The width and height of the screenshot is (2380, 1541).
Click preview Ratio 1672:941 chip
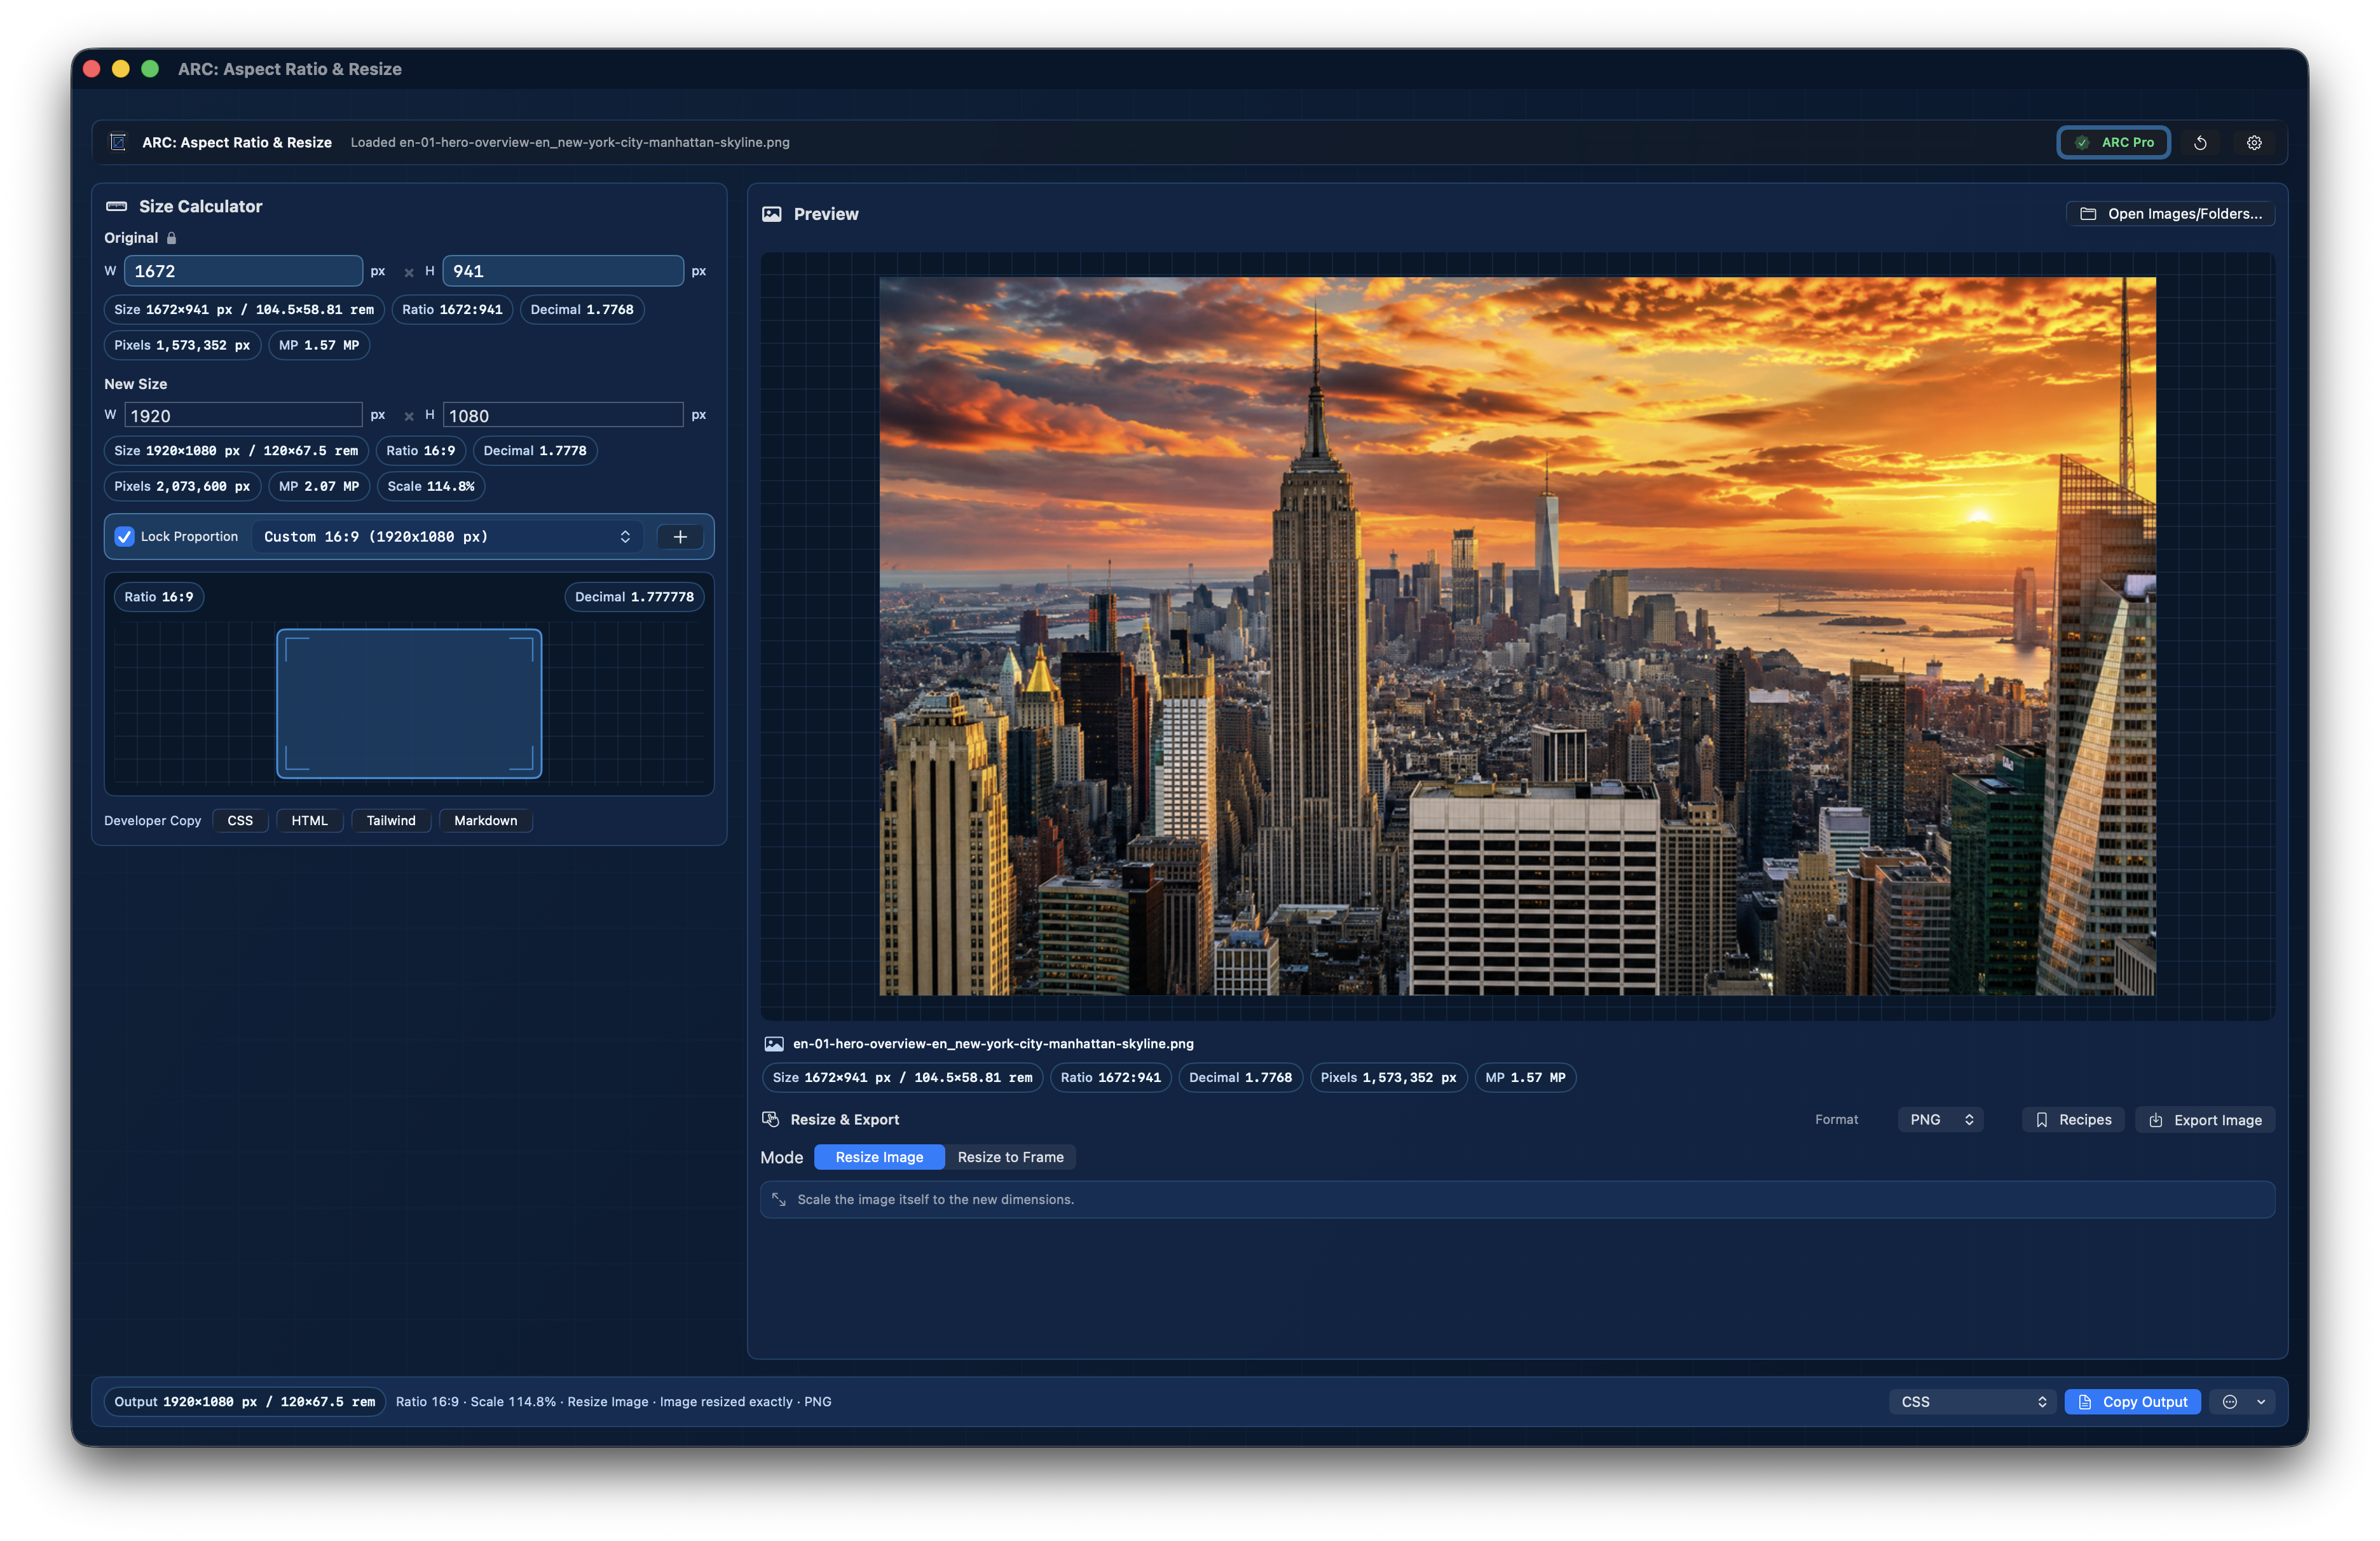[x=1110, y=1077]
